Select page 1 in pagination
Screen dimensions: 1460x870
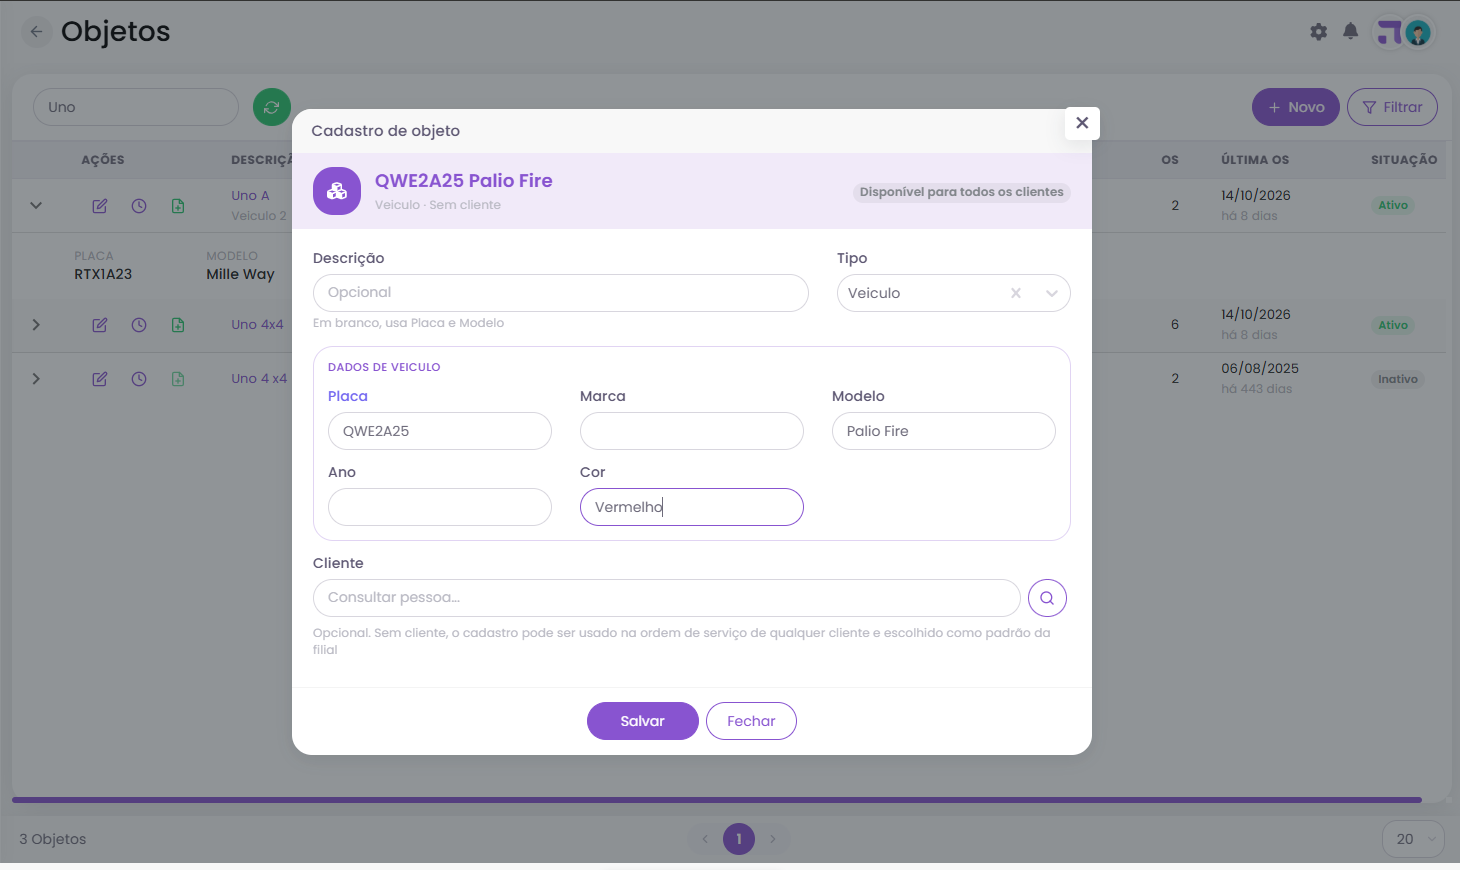tap(739, 839)
